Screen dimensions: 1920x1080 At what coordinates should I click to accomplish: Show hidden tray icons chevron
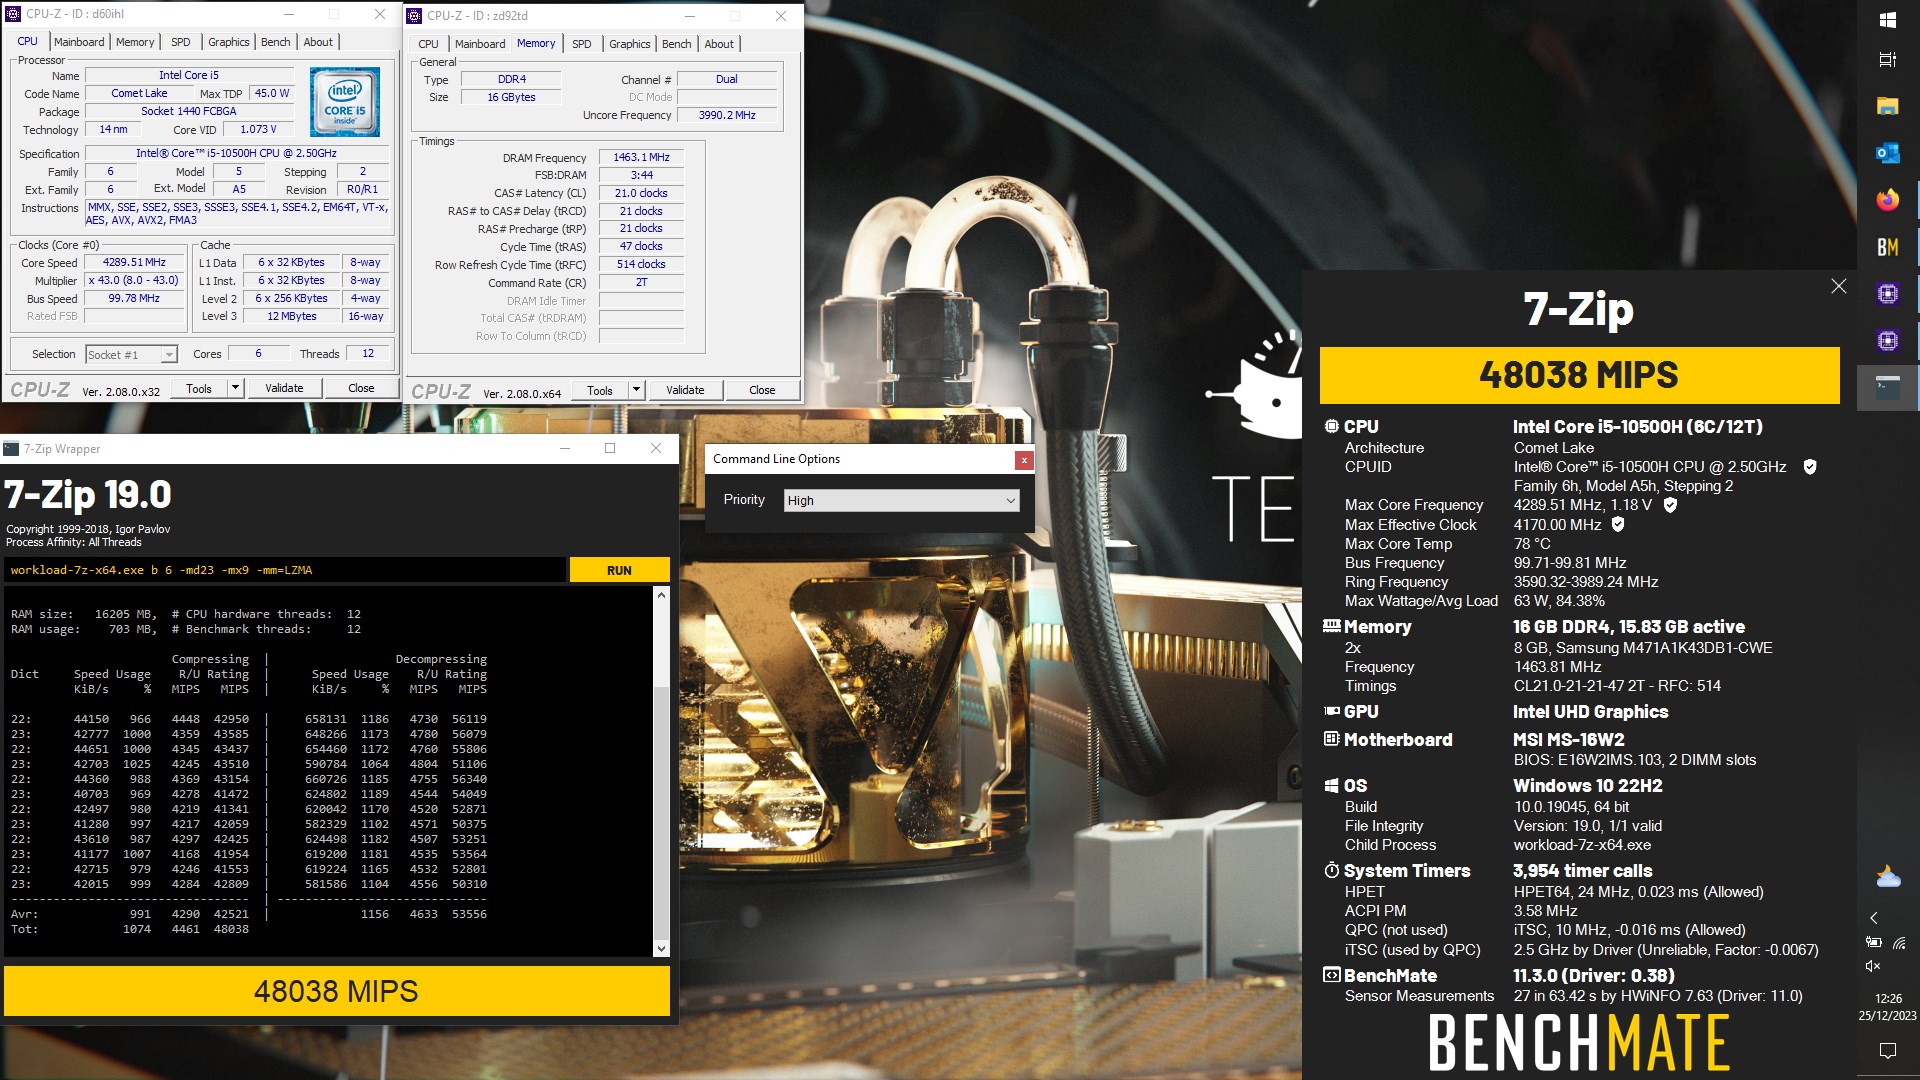pos(1874,918)
